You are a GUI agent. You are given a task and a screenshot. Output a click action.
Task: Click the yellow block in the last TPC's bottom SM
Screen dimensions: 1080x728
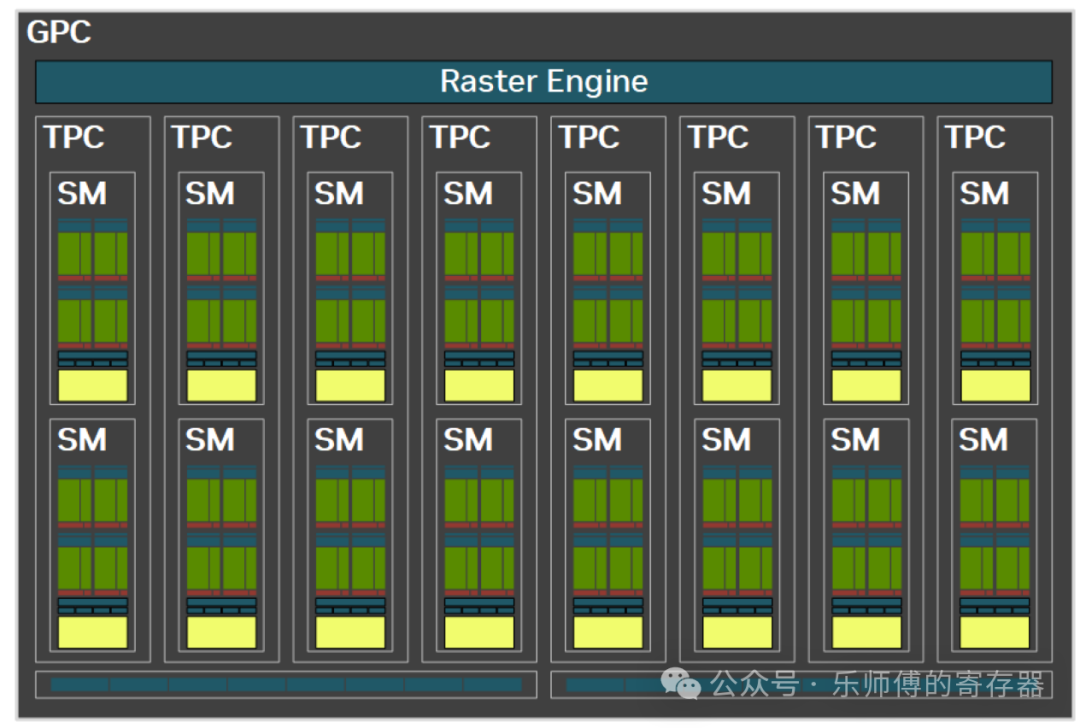click(x=995, y=631)
